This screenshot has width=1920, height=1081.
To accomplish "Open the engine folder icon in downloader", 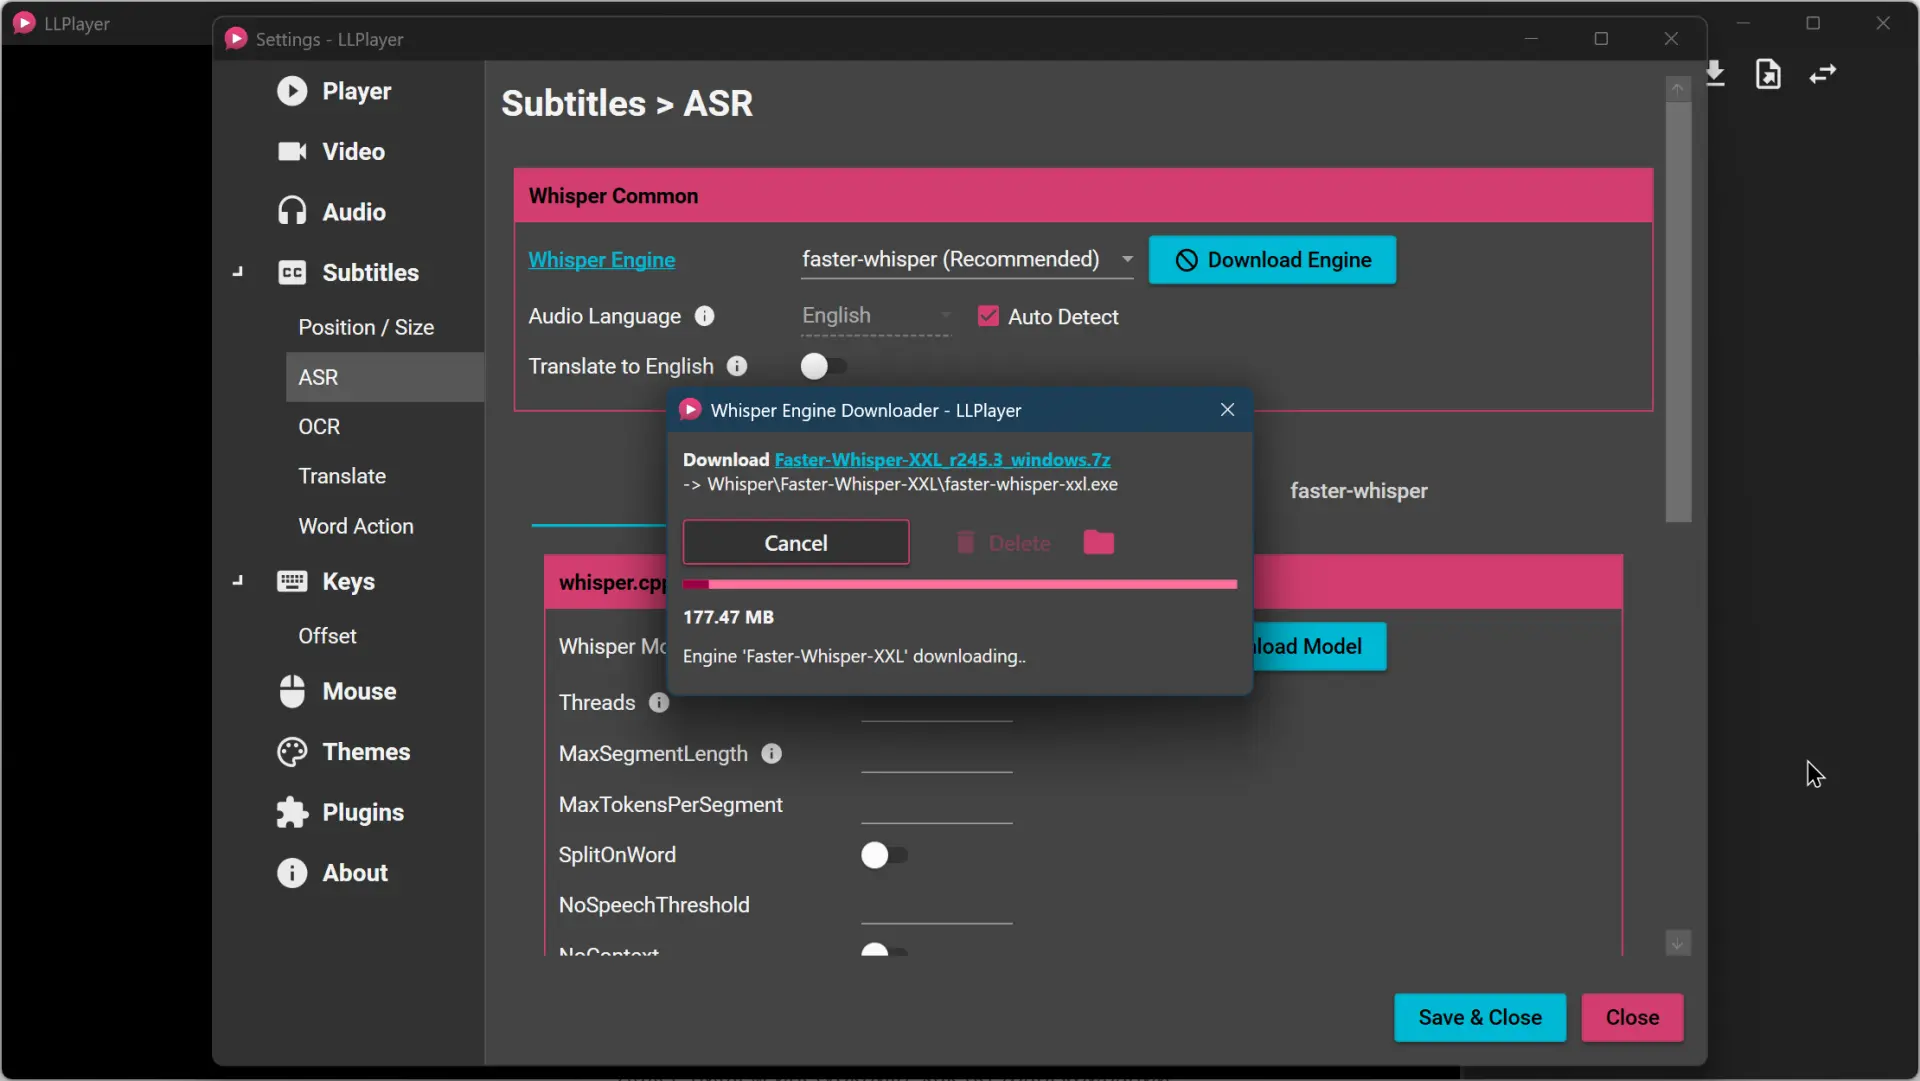I will (x=1099, y=542).
